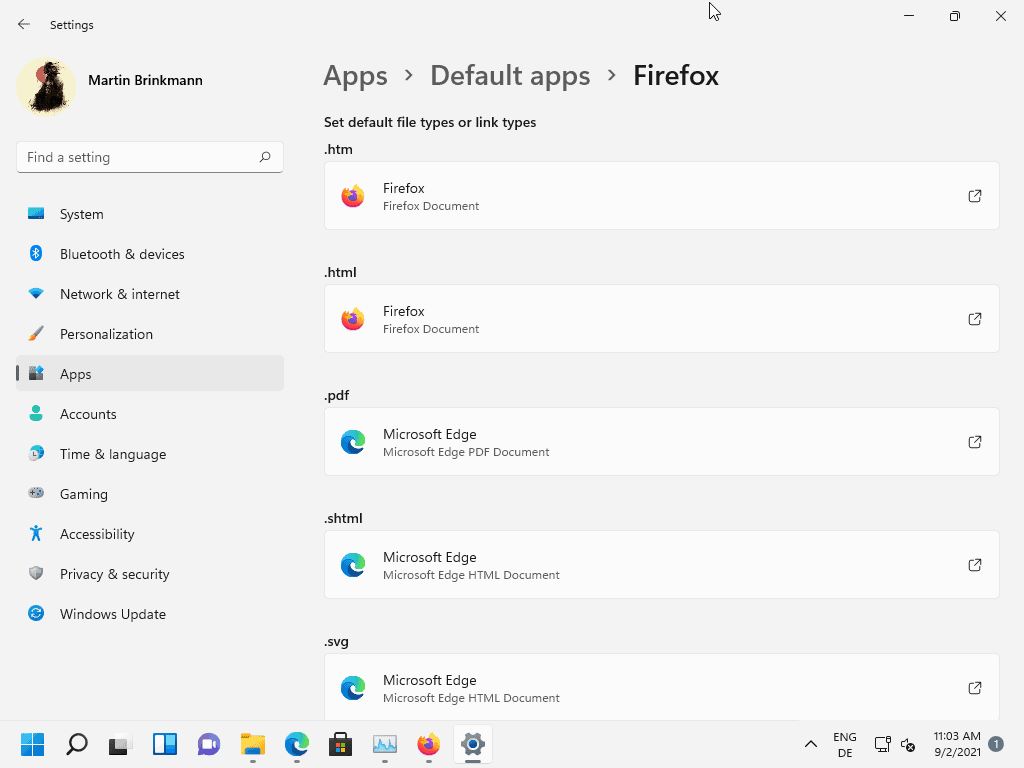Click the search magnifier in settings box
The image size is (1024, 768).
264,157
